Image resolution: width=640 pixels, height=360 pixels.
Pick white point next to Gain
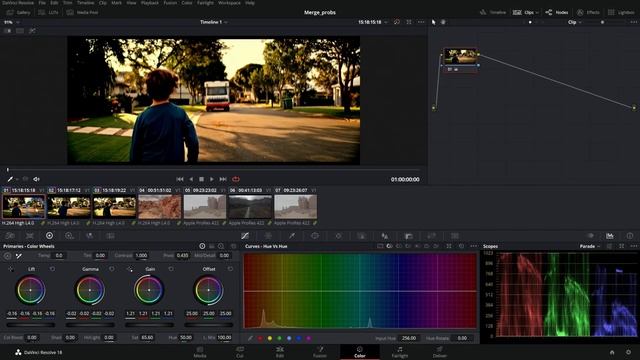click(130, 269)
